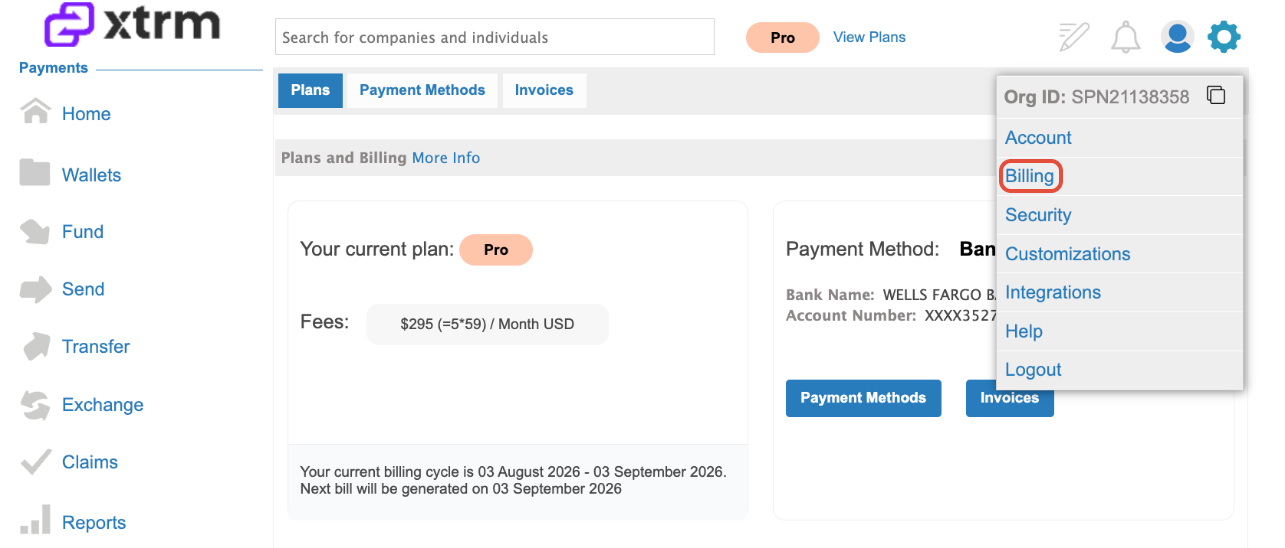The width and height of the screenshot is (1285, 548).
Task: Select the Claims checkmark icon
Action: tap(35, 461)
